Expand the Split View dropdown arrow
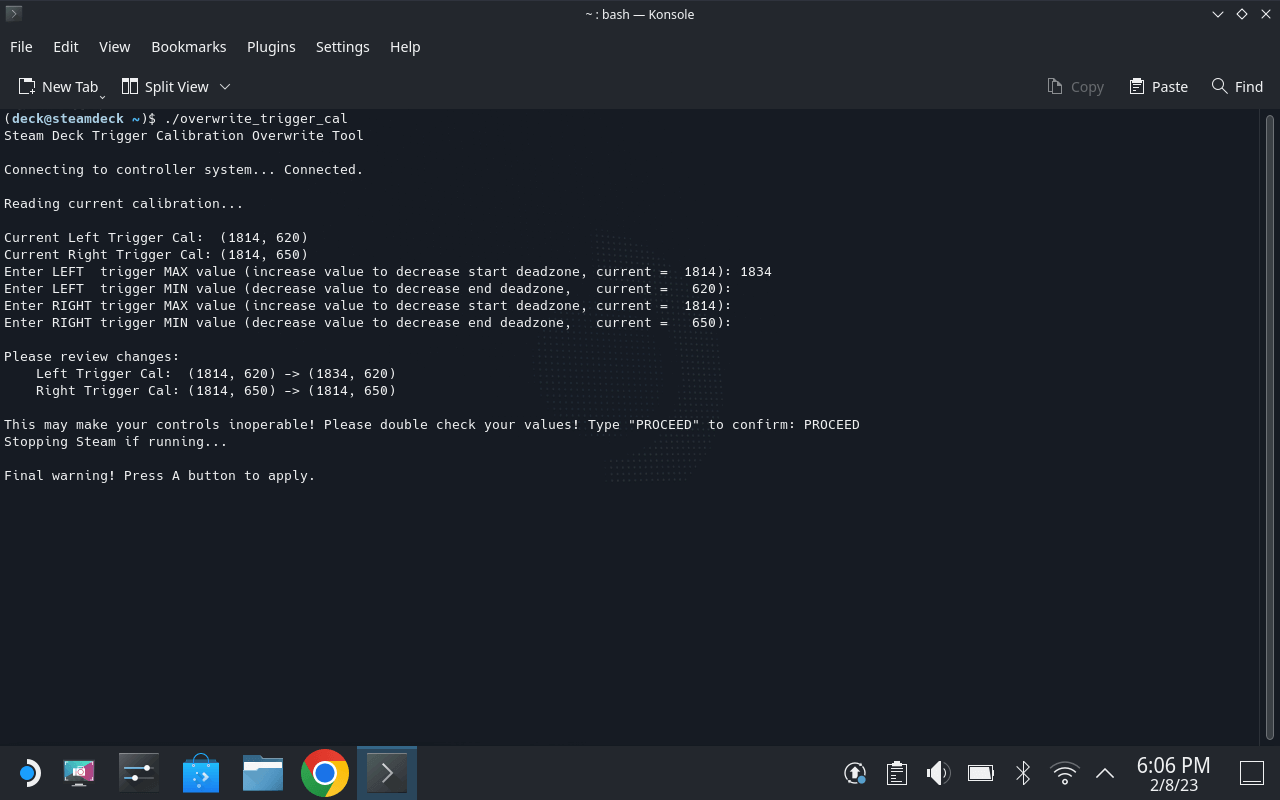1280x800 pixels. [x=225, y=87]
